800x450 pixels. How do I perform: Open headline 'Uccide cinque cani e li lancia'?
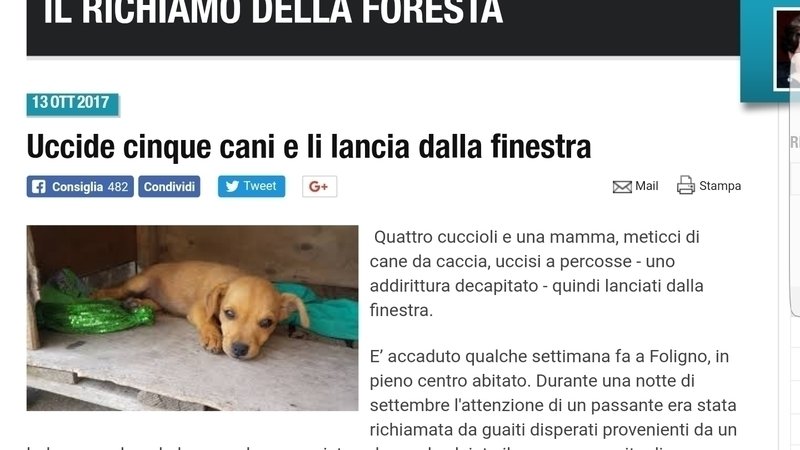[x=309, y=146]
